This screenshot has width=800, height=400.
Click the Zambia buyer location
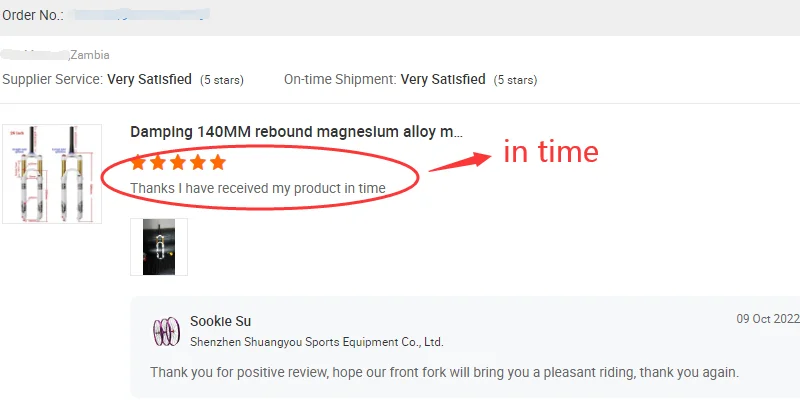90,55
